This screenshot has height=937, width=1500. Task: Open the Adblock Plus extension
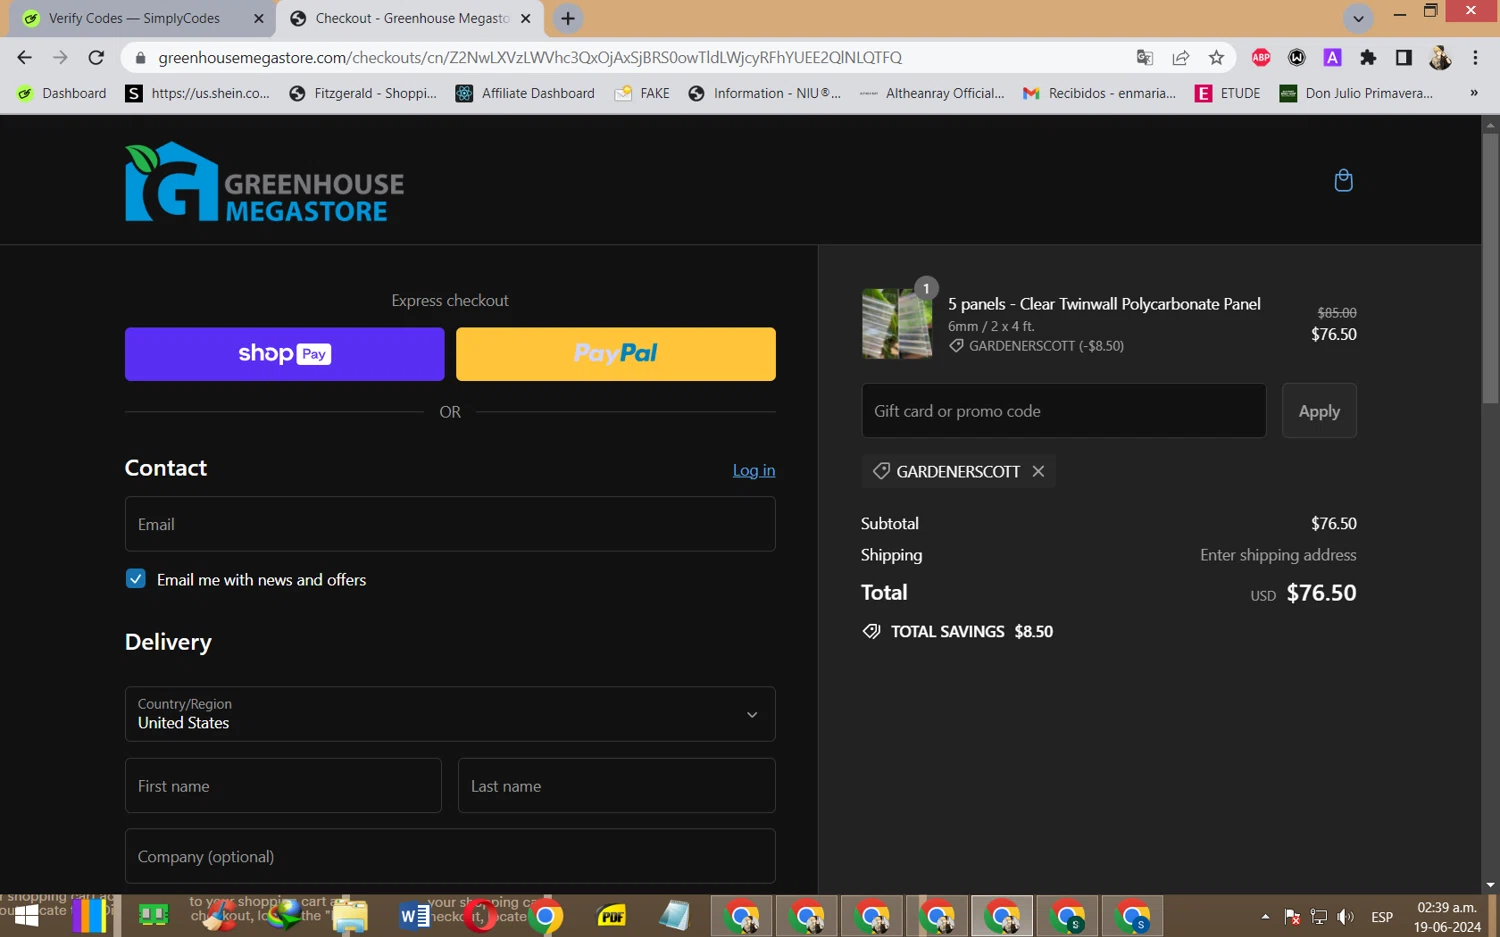click(1261, 58)
